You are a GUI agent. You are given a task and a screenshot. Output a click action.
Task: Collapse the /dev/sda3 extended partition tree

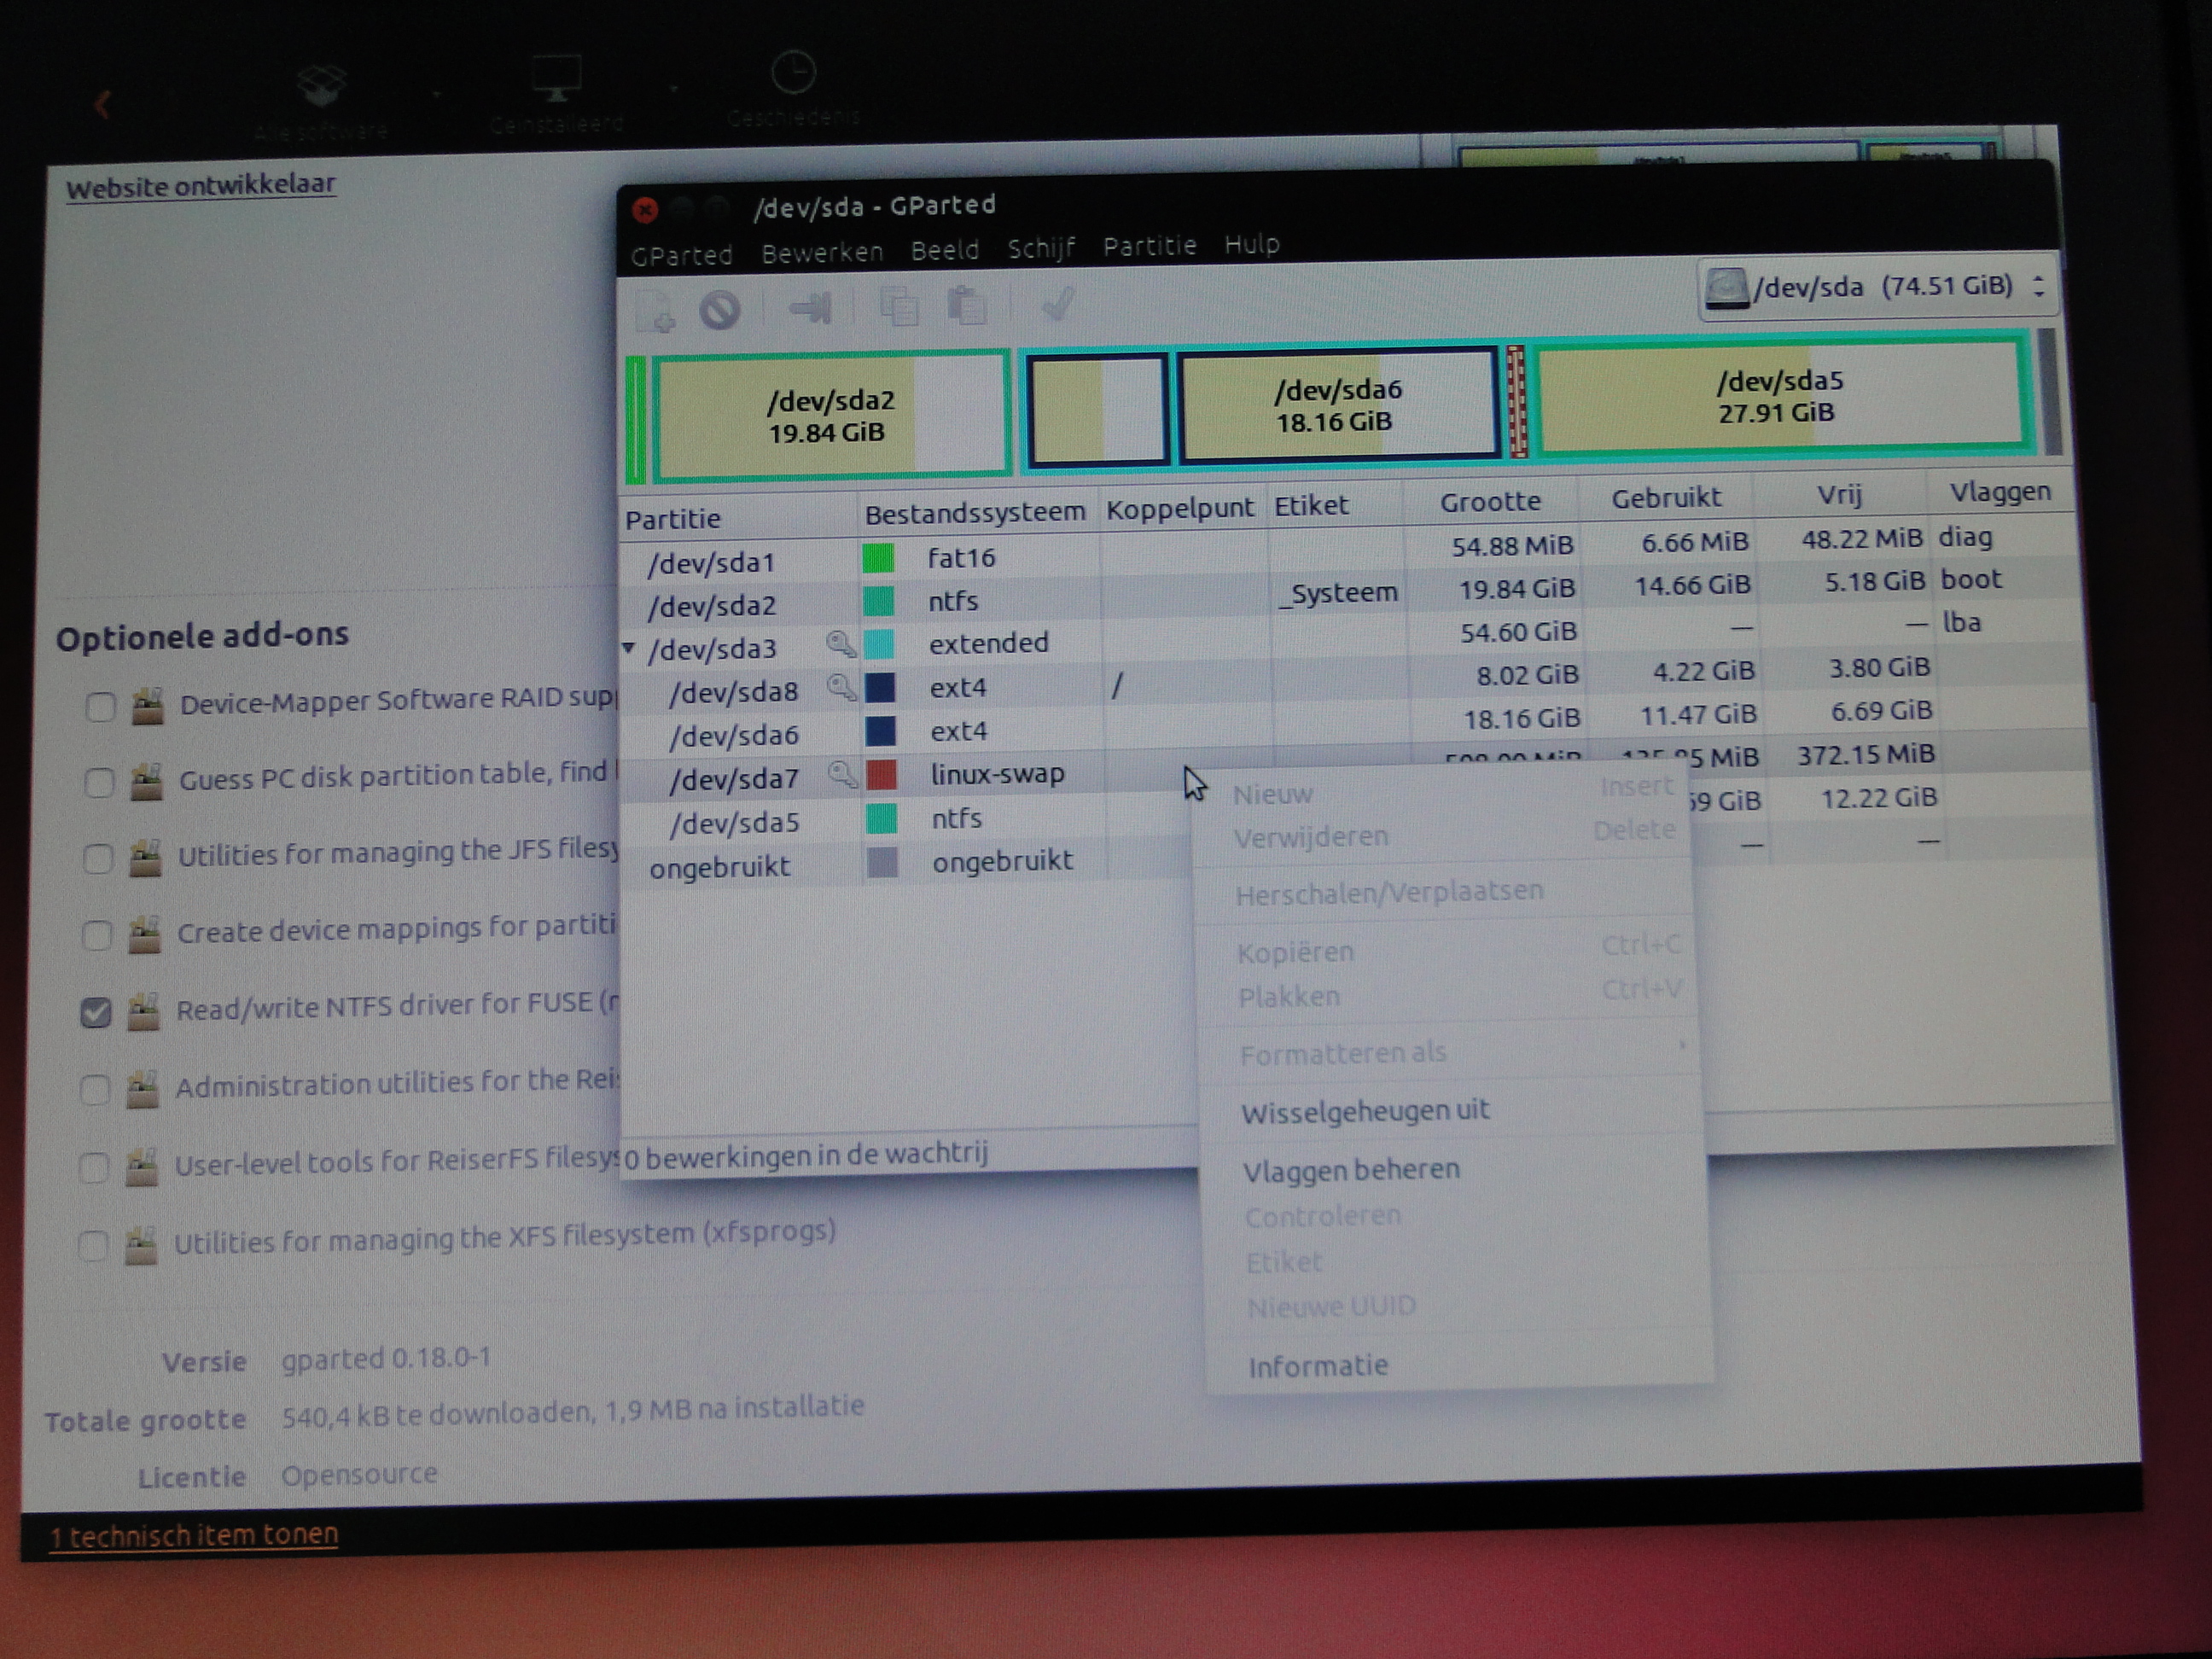click(629, 648)
